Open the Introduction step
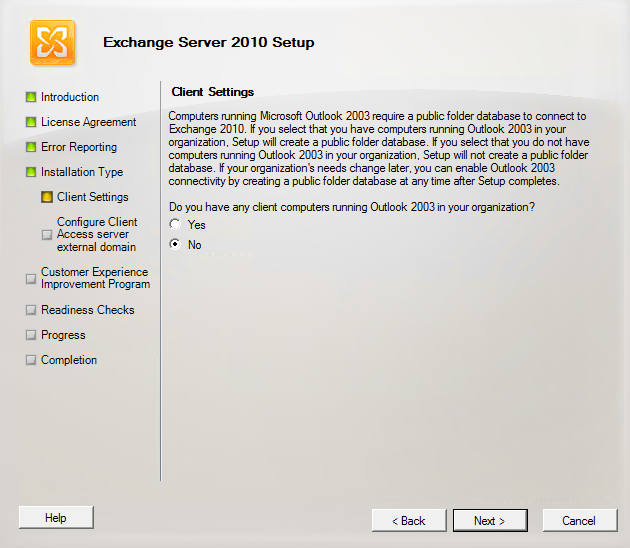Image resolution: width=630 pixels, height=548 pixels. tap(70, 97)
